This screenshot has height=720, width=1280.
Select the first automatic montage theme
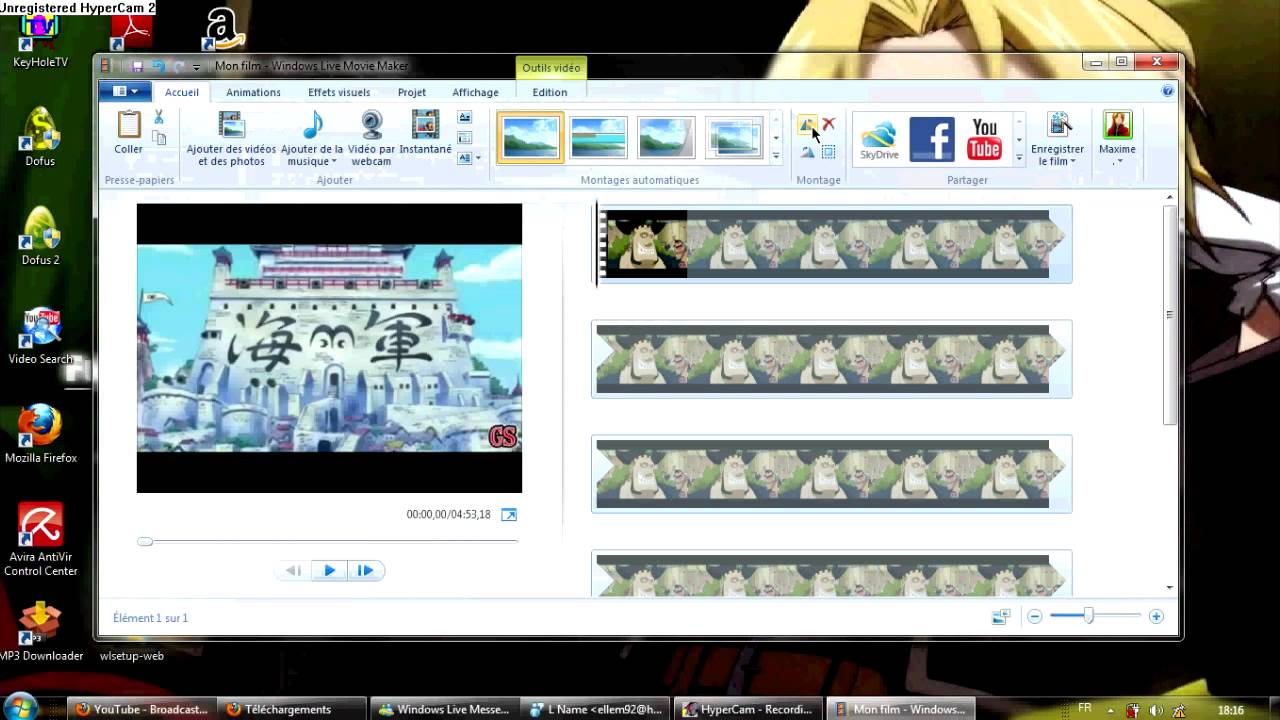530,138
